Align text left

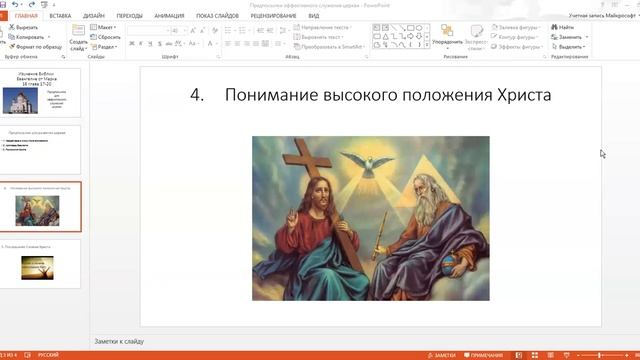pos(228,44)
